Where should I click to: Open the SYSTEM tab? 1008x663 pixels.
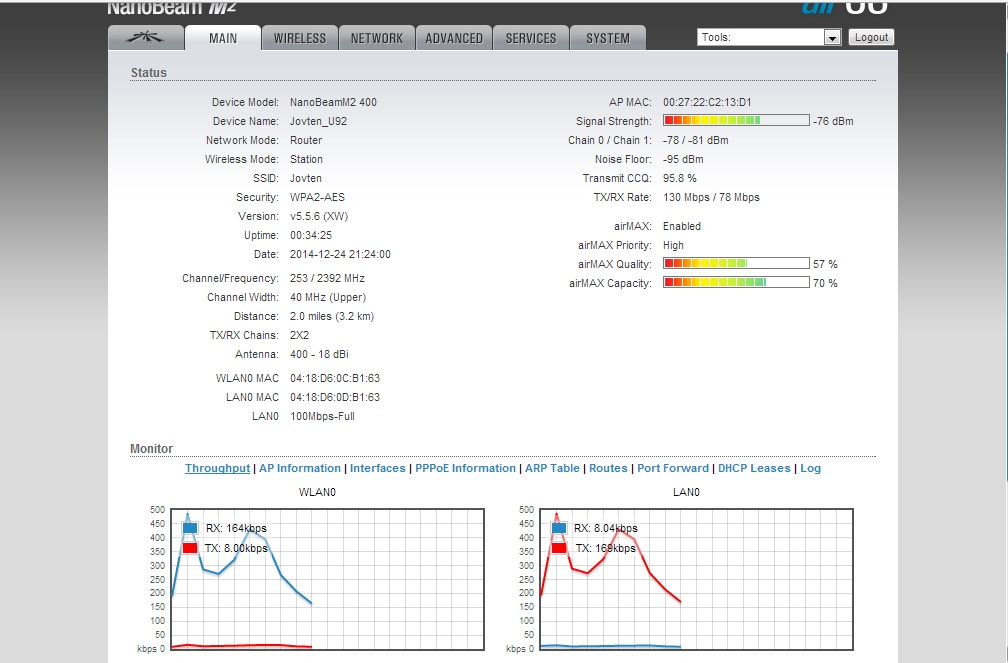[608, 38]
